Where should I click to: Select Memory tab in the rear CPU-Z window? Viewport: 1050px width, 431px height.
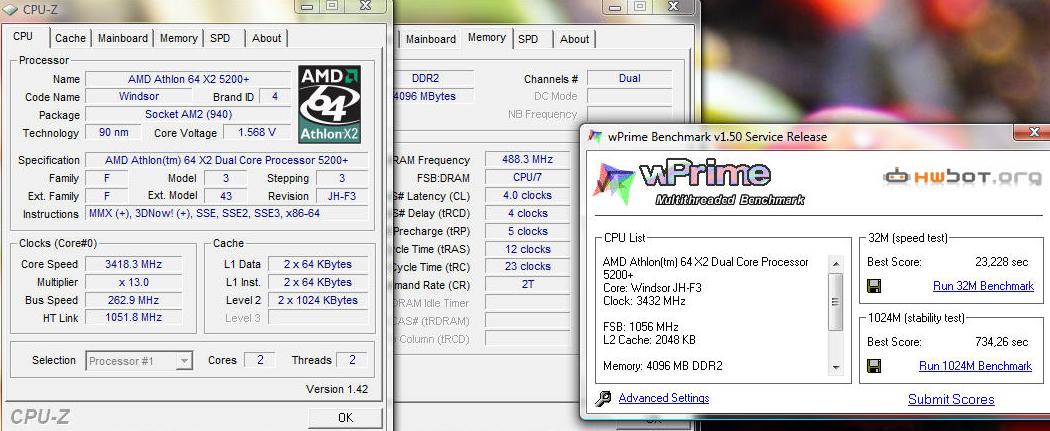pyautogui.click(x=487, y=37)
